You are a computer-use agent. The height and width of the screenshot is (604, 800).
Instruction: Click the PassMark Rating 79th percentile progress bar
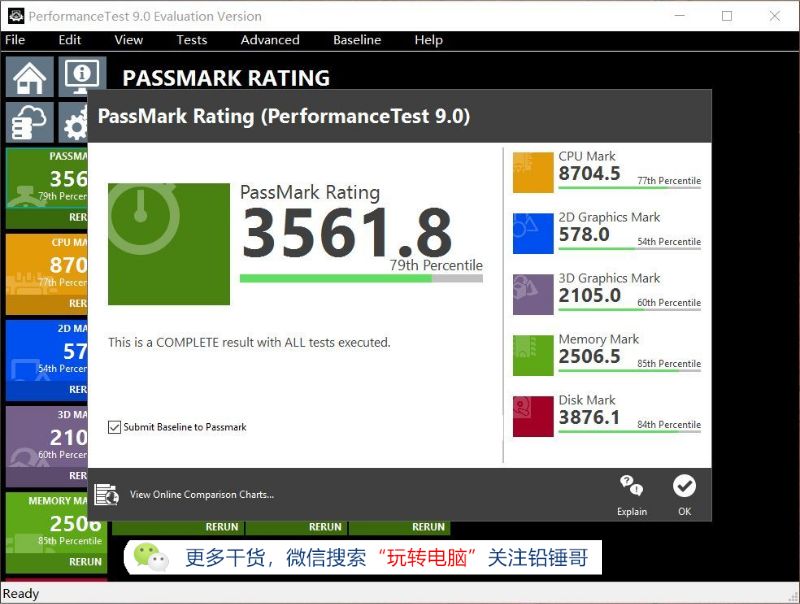tap(361, 279)
